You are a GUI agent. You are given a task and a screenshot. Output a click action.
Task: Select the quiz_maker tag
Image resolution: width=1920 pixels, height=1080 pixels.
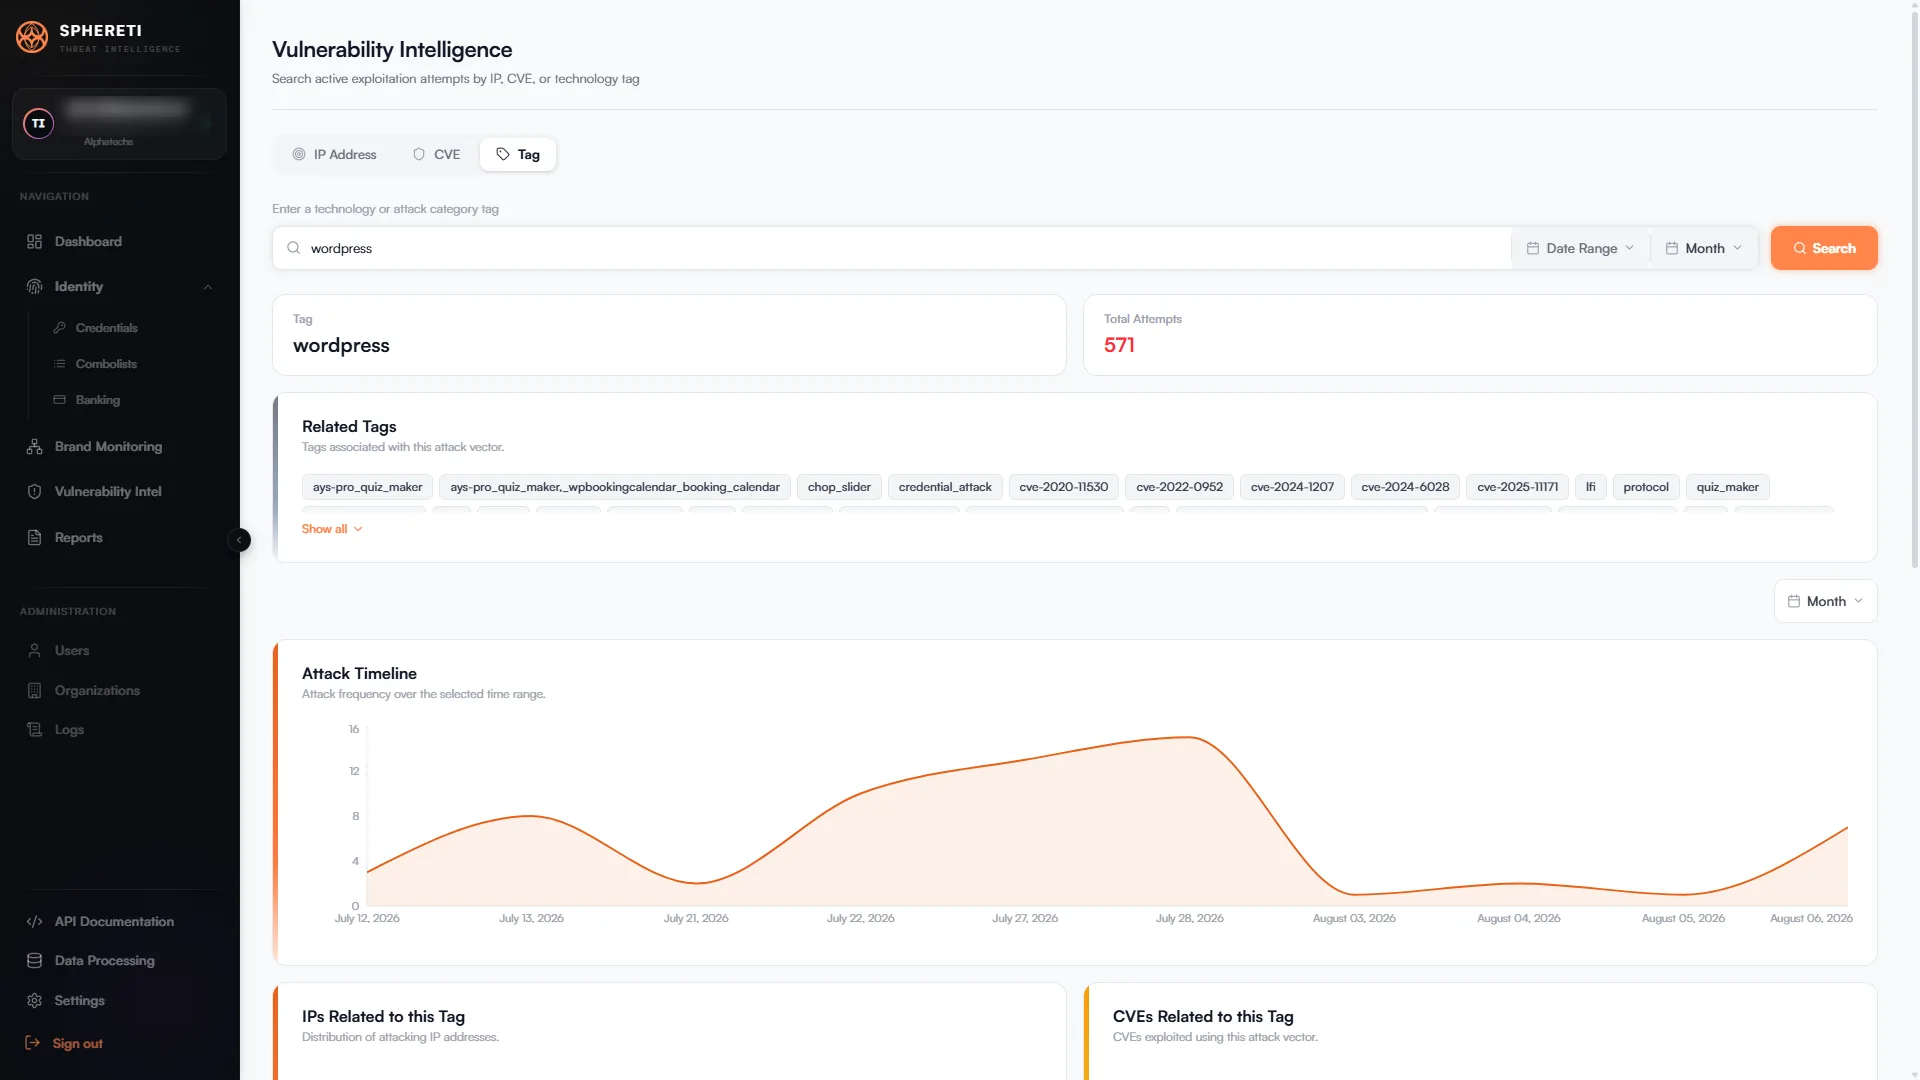click(x=1727, y=487)
